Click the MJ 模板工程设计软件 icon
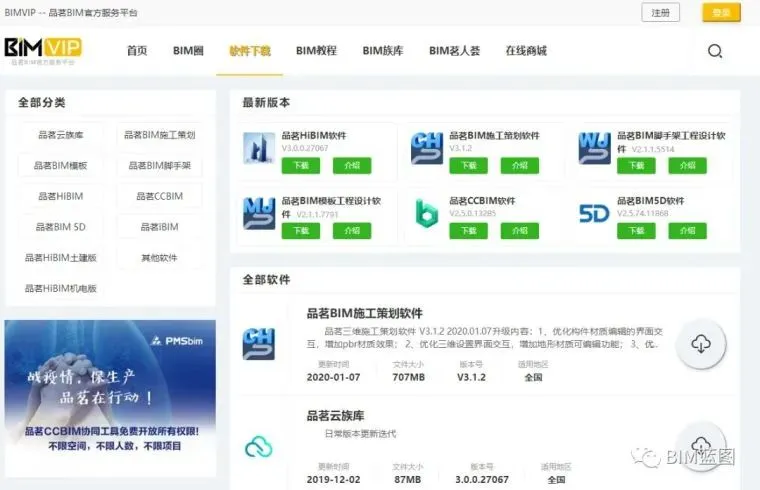760x490 pixels. point(259,213)
